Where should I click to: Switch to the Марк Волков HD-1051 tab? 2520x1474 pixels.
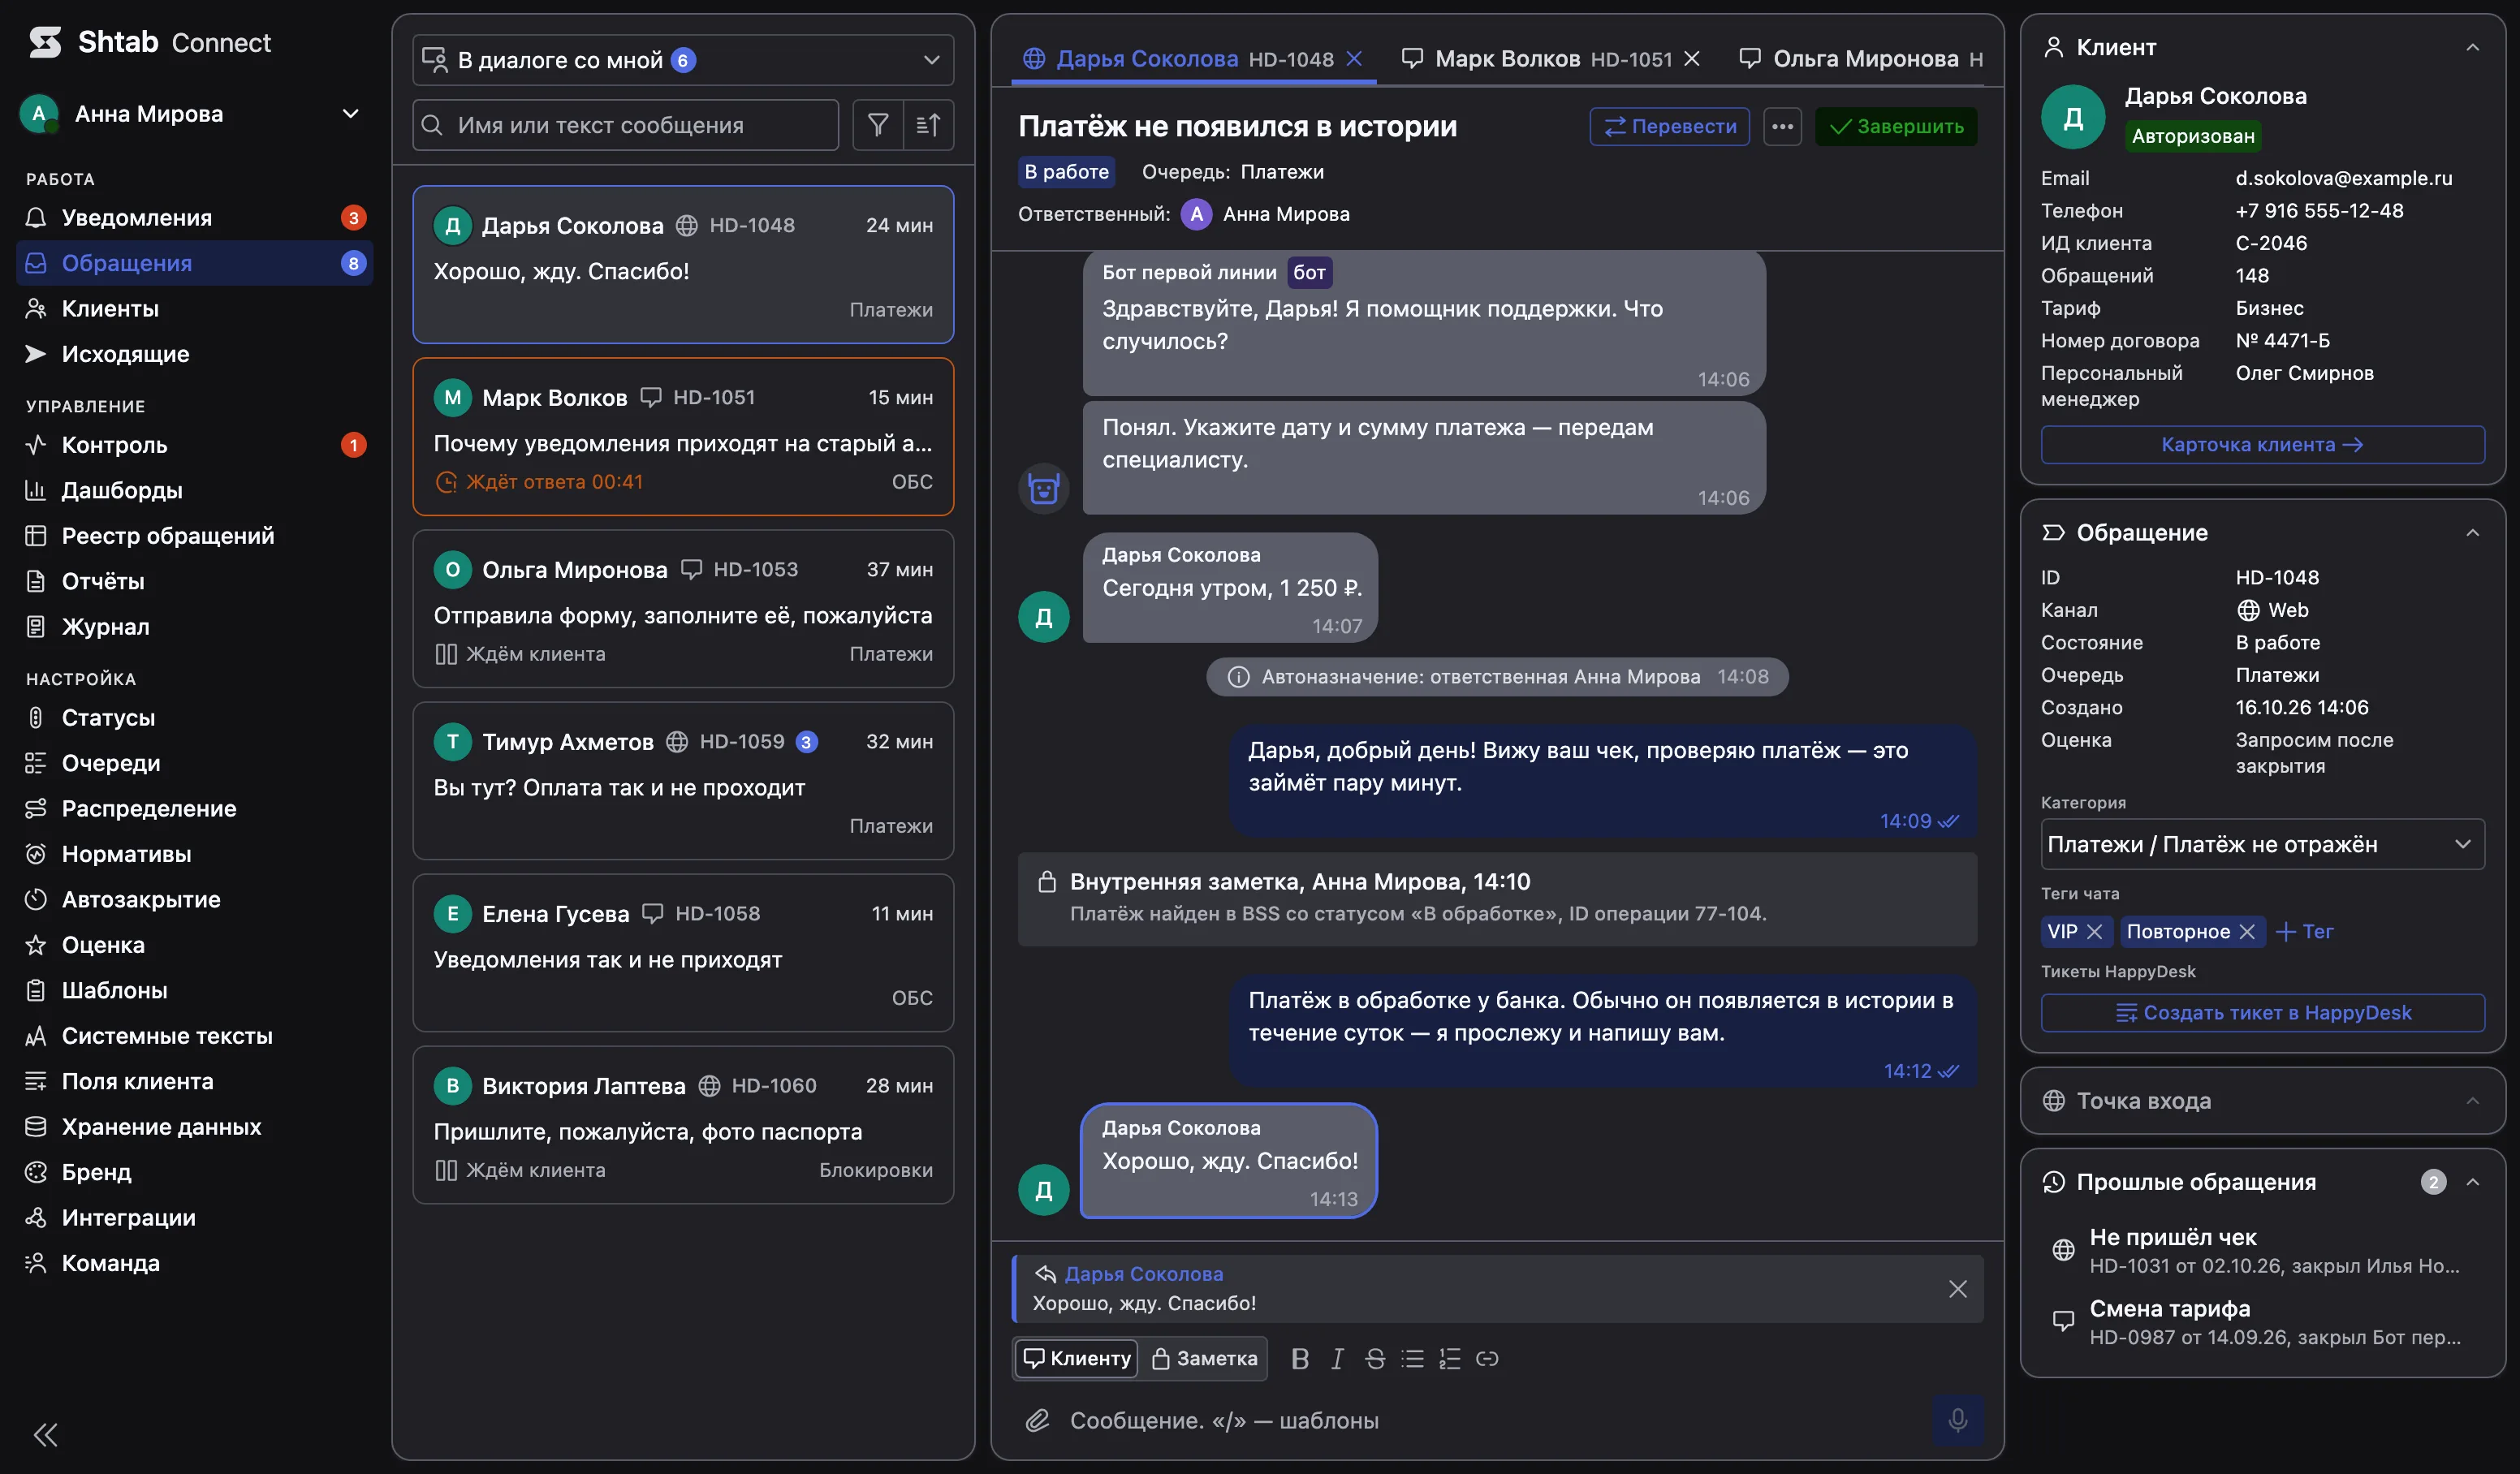(1550, 58)
